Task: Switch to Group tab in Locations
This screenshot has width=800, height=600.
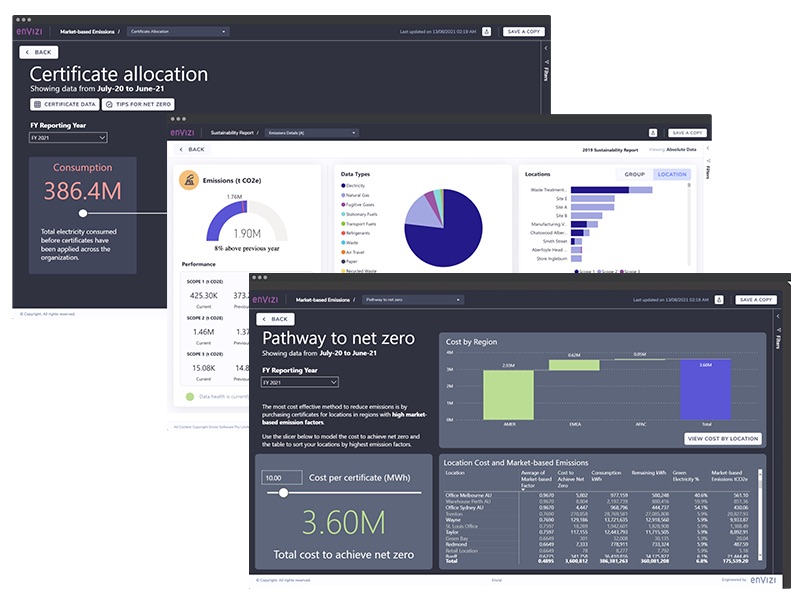Action: pyautogui.click(x=634, y=174)
